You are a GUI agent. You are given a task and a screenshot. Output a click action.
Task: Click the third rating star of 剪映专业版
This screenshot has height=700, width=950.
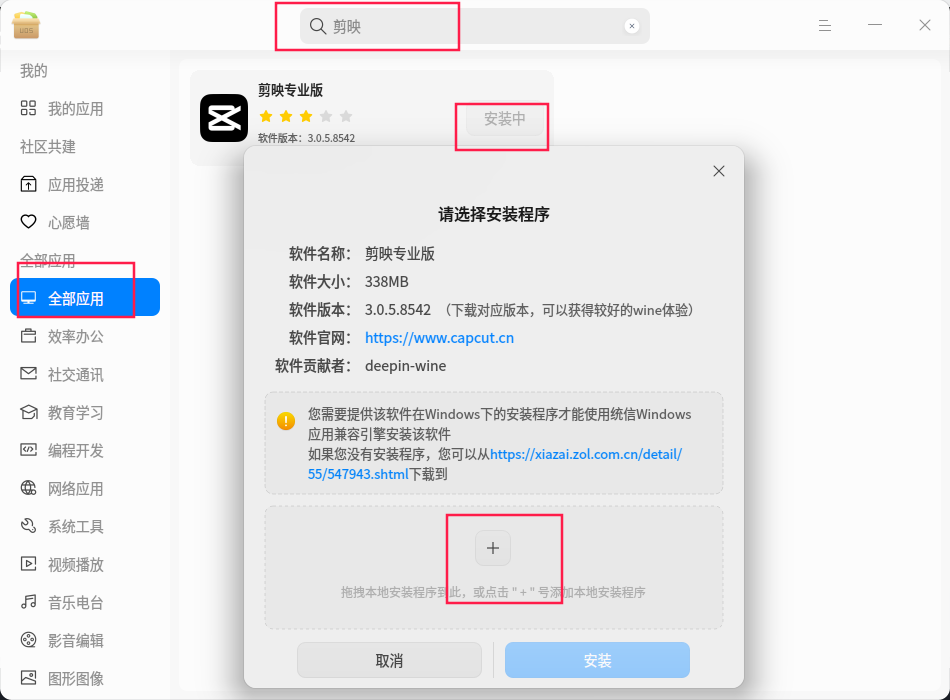click(306, 116)
